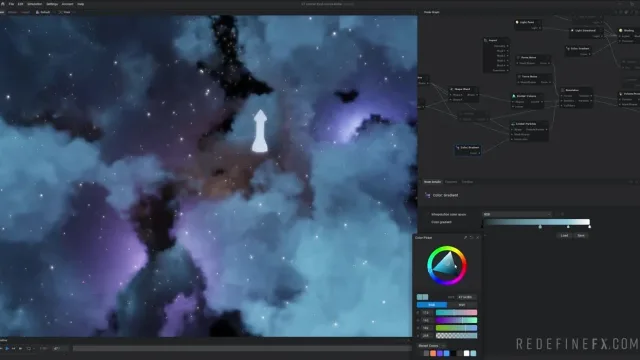Click the revert icon in Color Picker header
The image size is (640, 360).
click(x=471, y=238)
